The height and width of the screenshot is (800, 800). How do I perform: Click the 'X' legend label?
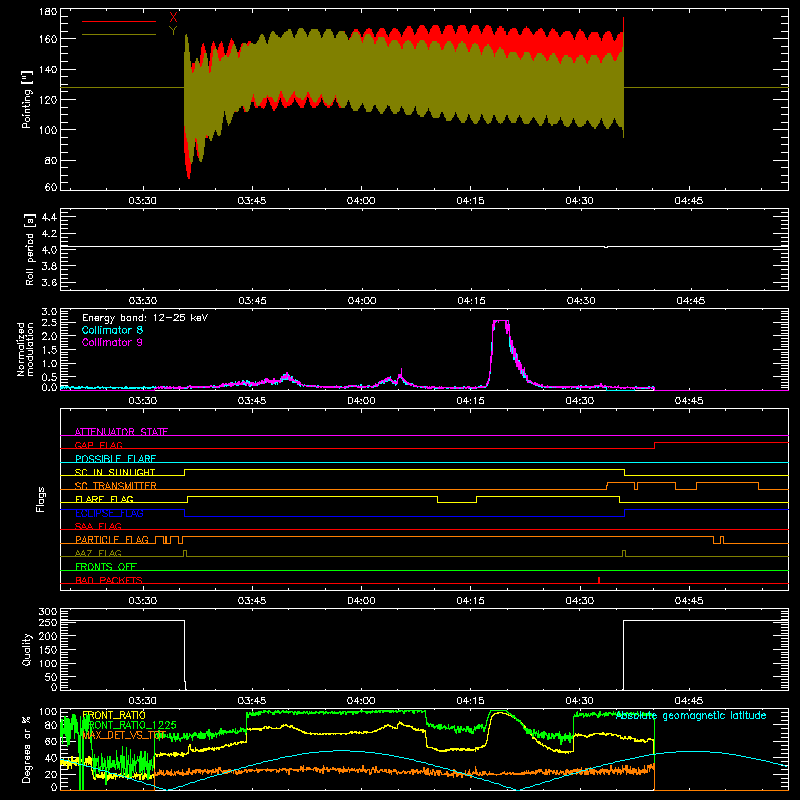(173, 17)
